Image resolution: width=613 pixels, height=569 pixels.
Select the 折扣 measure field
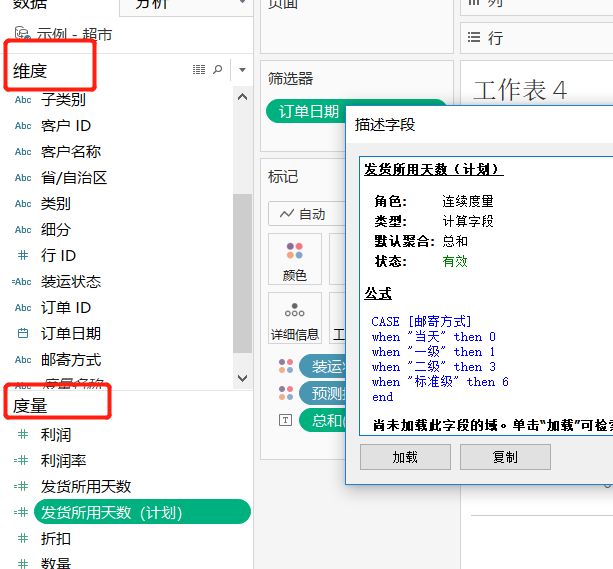[56, 538]
